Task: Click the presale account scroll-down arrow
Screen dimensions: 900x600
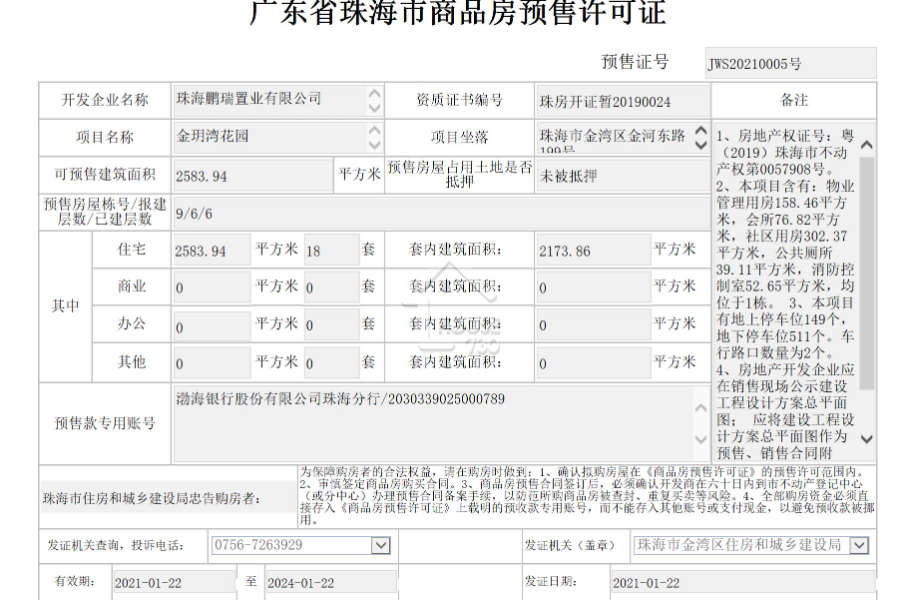Action: (701, 439)
